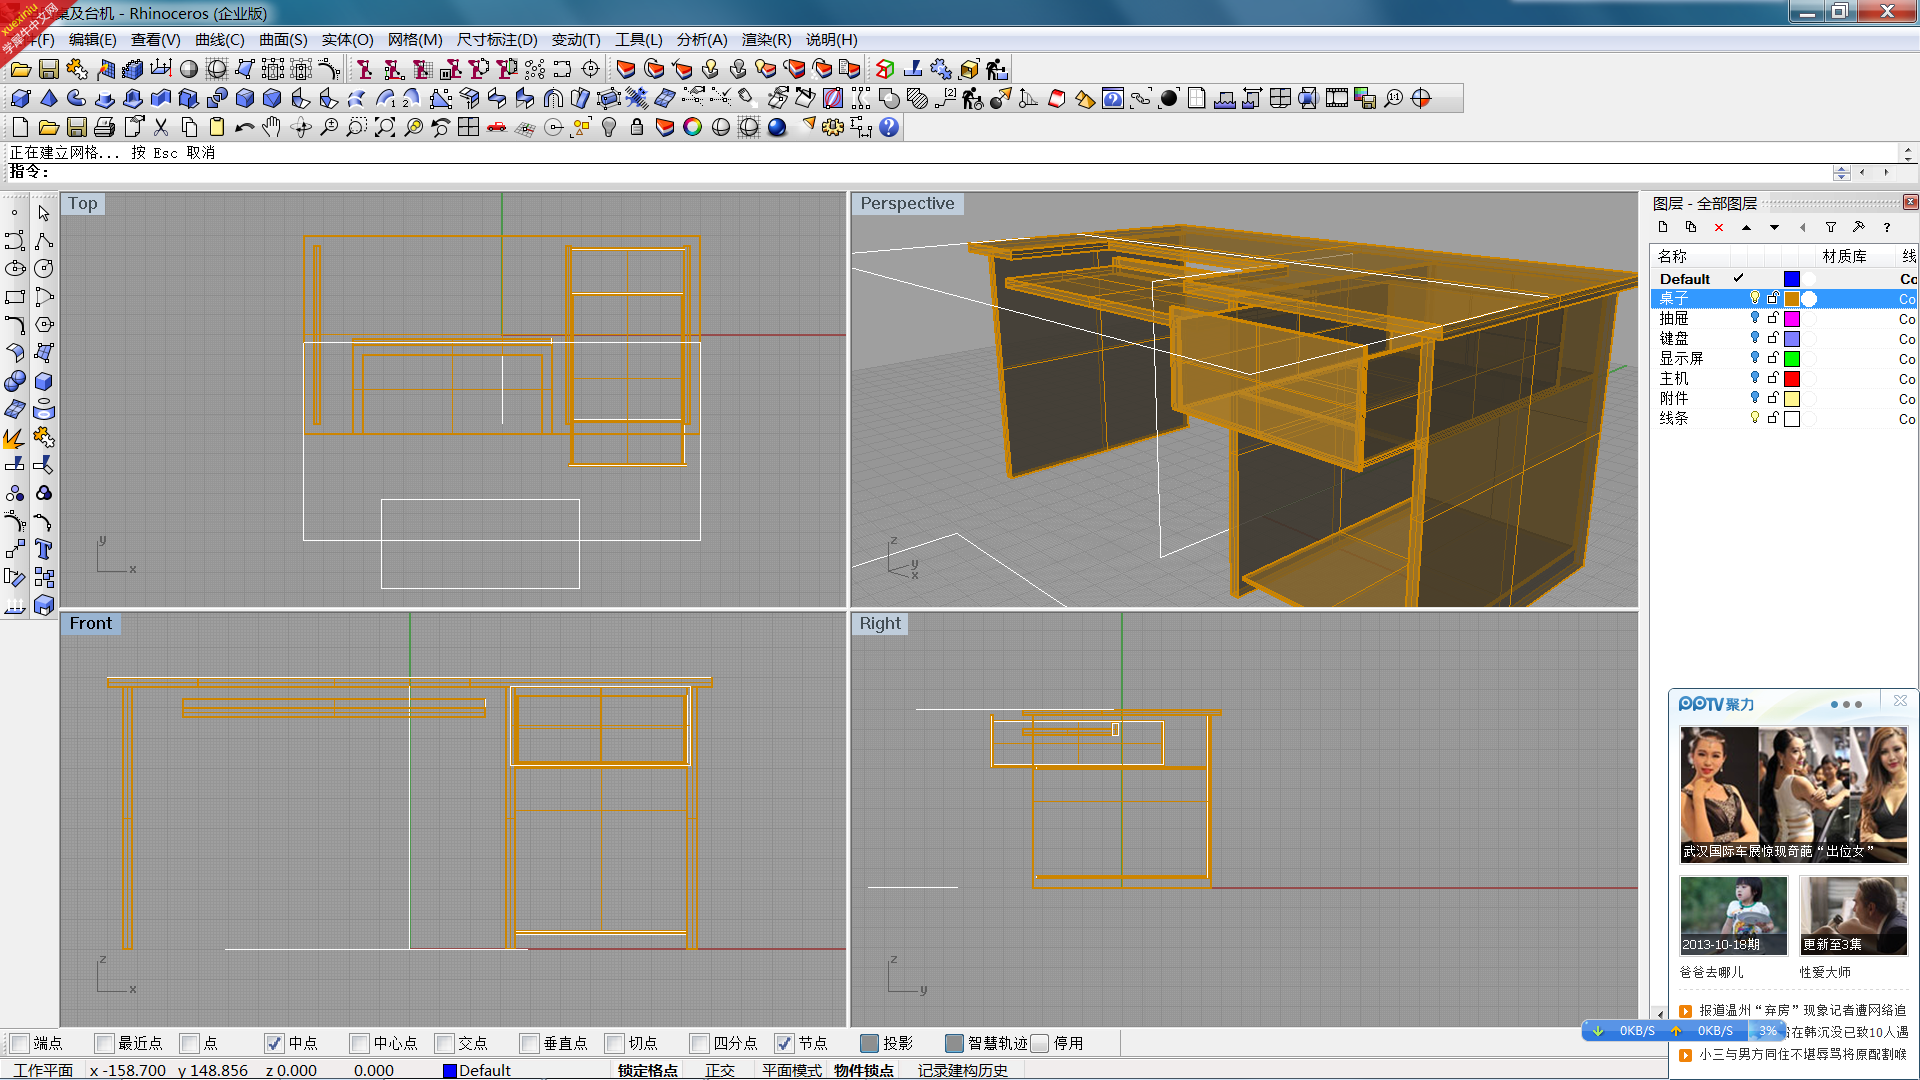Open 爸爸去哪儿 thumbnail in PPTV popup
Viewport: 1920px width, 1080px height.
(x=1733, y=916)
